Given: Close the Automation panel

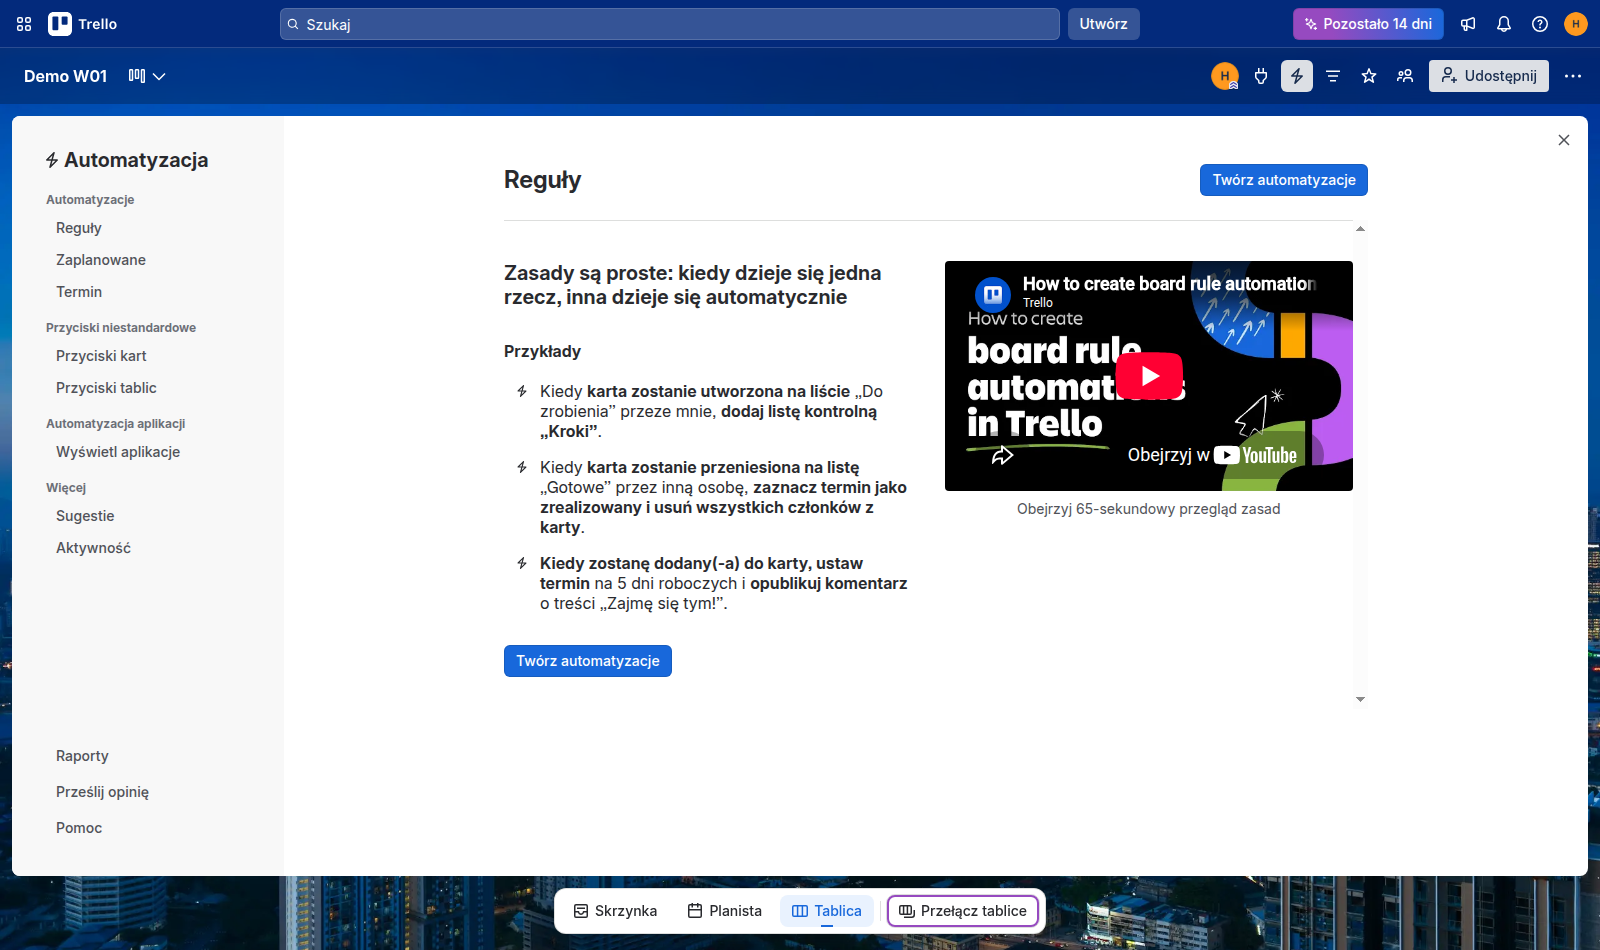Looking at the screenshot, I should coord(1564,140).
